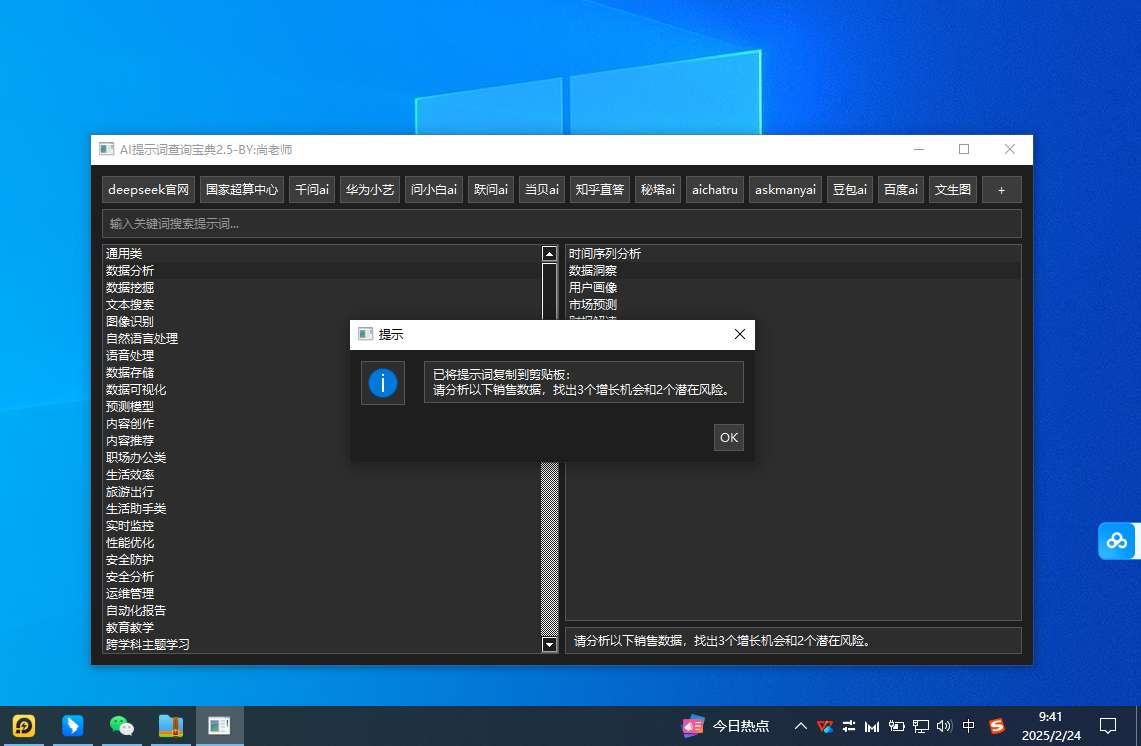
Task: Select the 旅游出行 category
Action: click(322, 491)
